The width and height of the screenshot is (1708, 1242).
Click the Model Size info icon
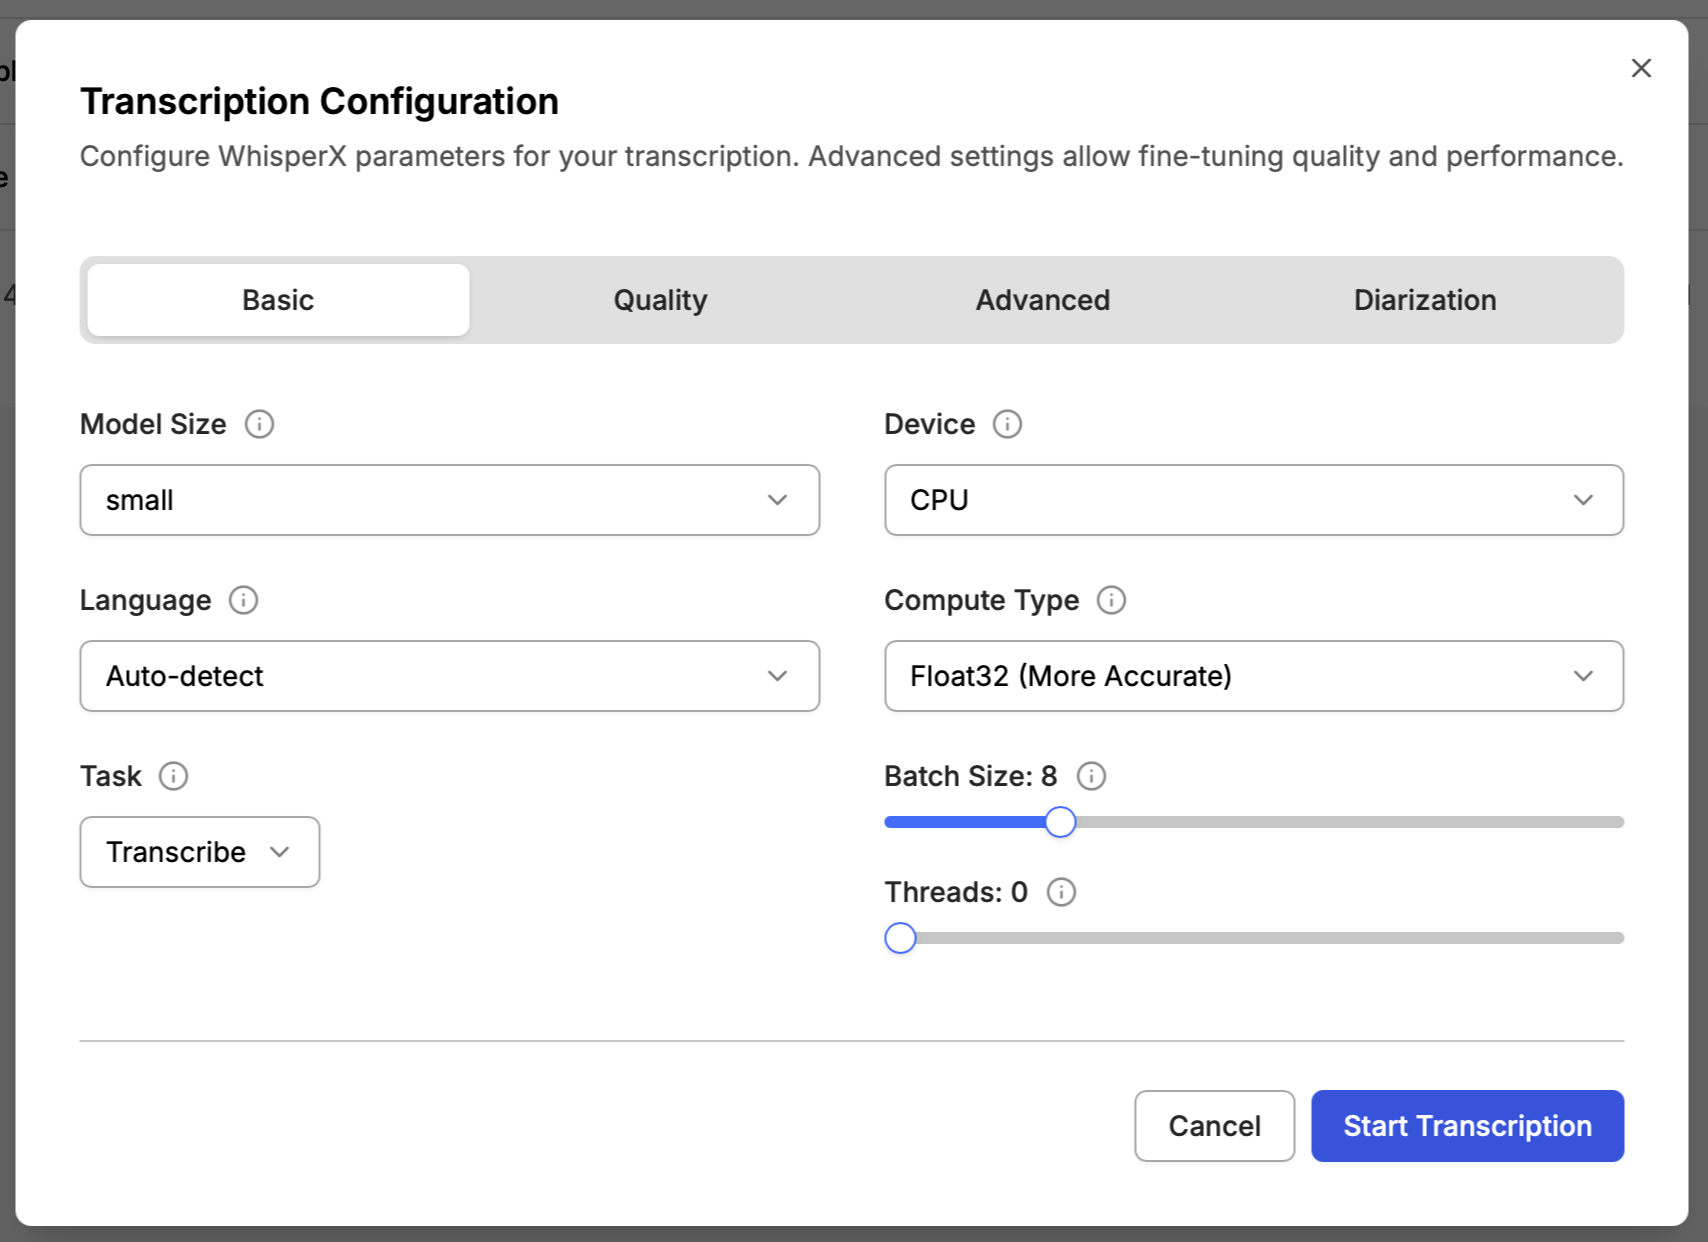(259, 424)
